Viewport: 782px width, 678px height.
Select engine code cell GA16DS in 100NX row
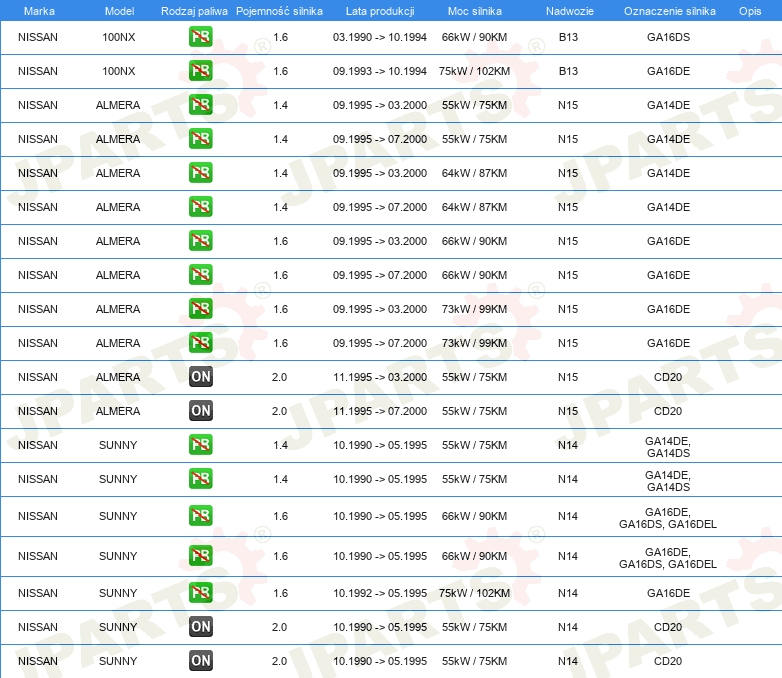tap(668, 37)
